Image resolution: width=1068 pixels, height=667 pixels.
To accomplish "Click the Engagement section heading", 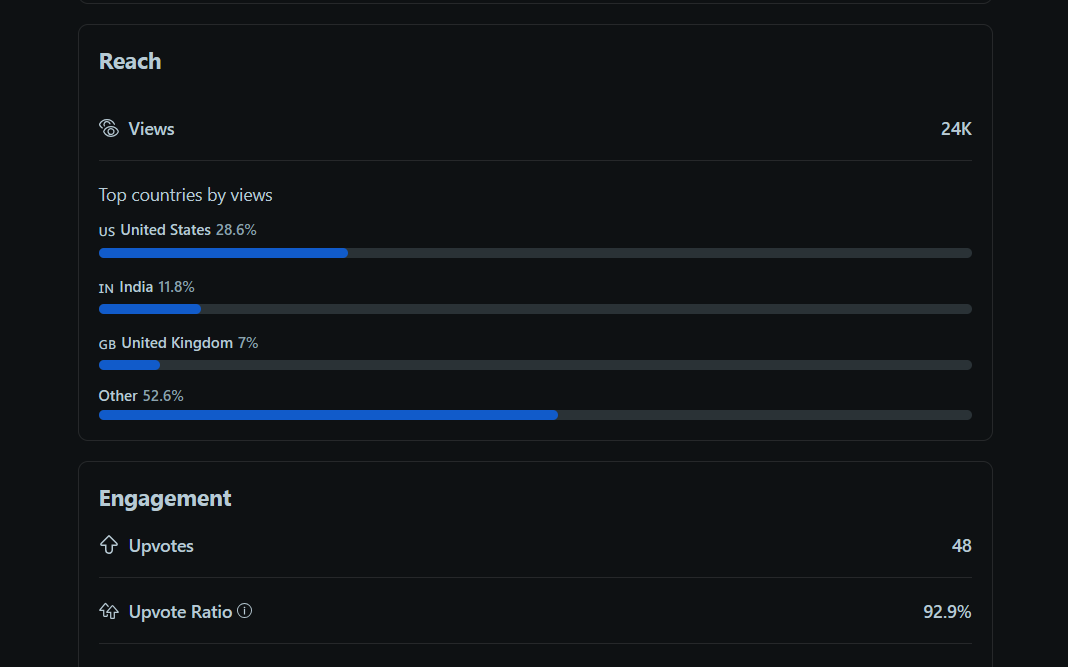I will click(165, 499).
